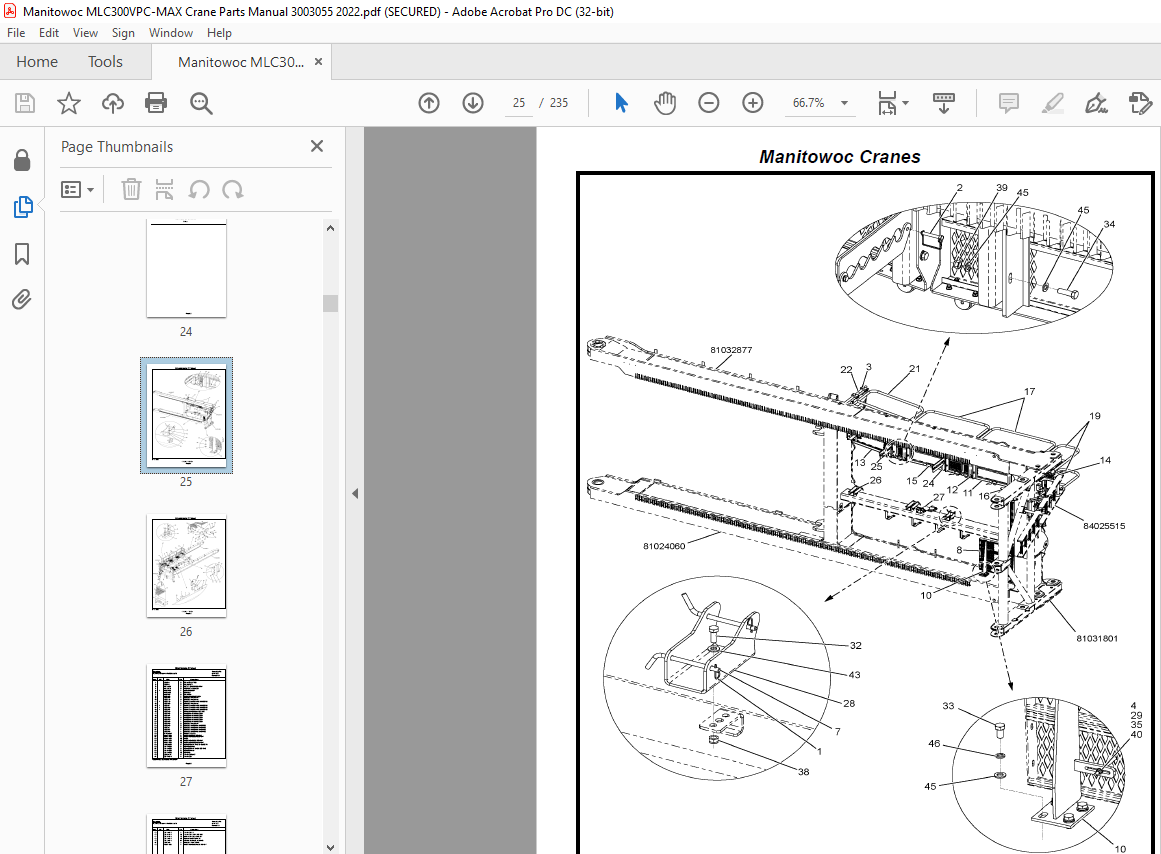The width and height of the screenshot is (1161, 854).
Task: Select the Manitowoc MLC30... document tab
Action: pos(241,62)
